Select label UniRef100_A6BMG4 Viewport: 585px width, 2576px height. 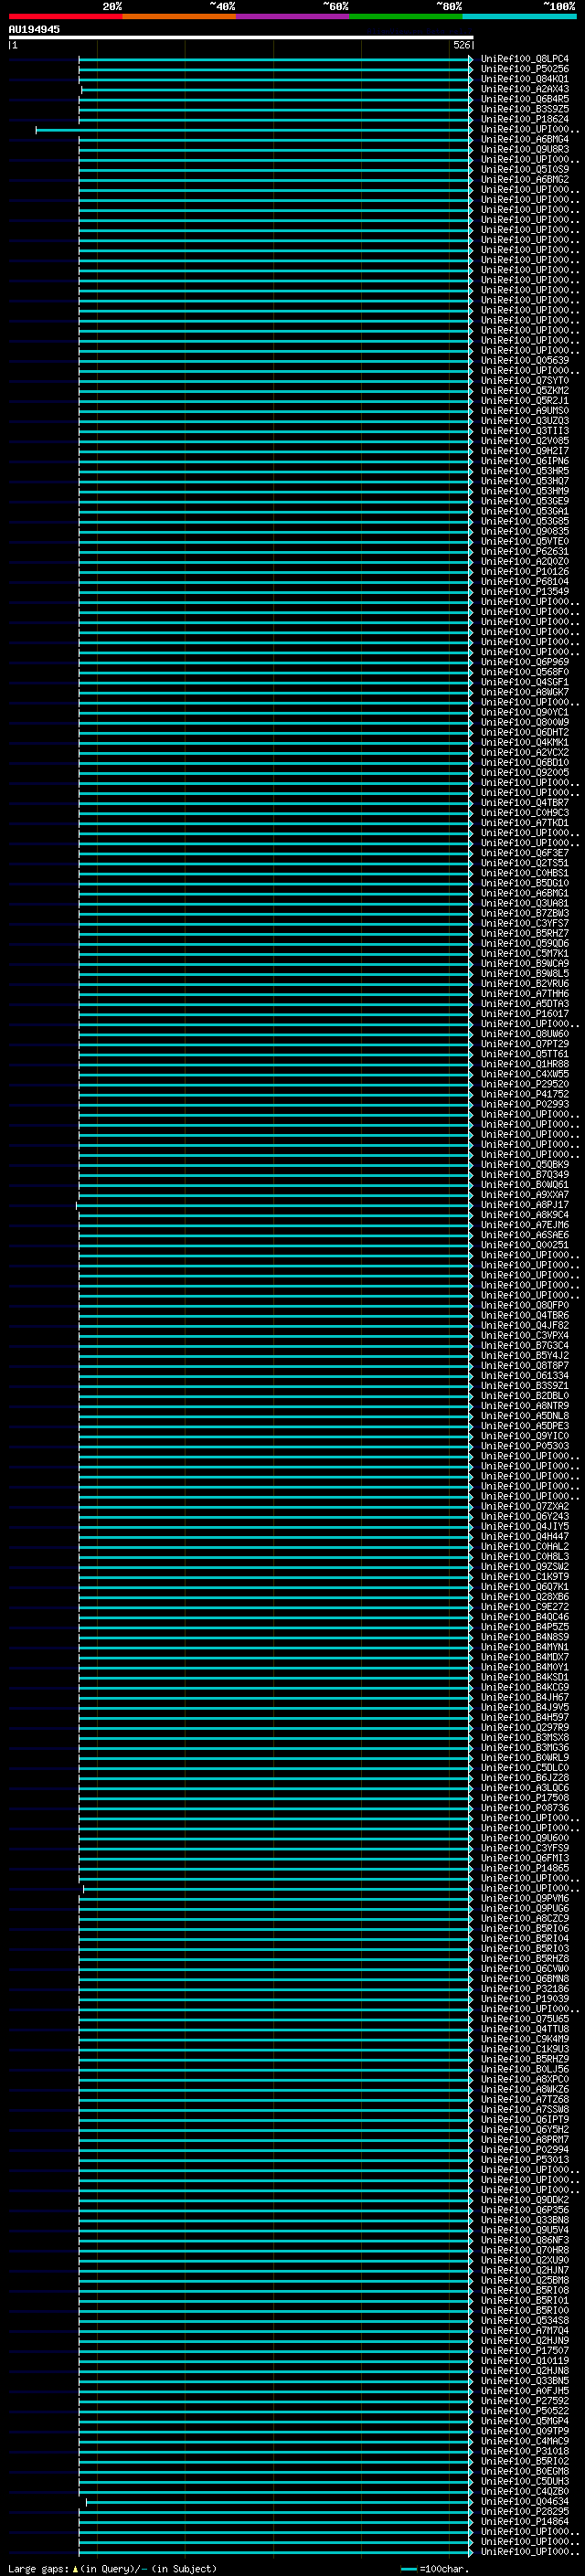[x=525, y=139]
